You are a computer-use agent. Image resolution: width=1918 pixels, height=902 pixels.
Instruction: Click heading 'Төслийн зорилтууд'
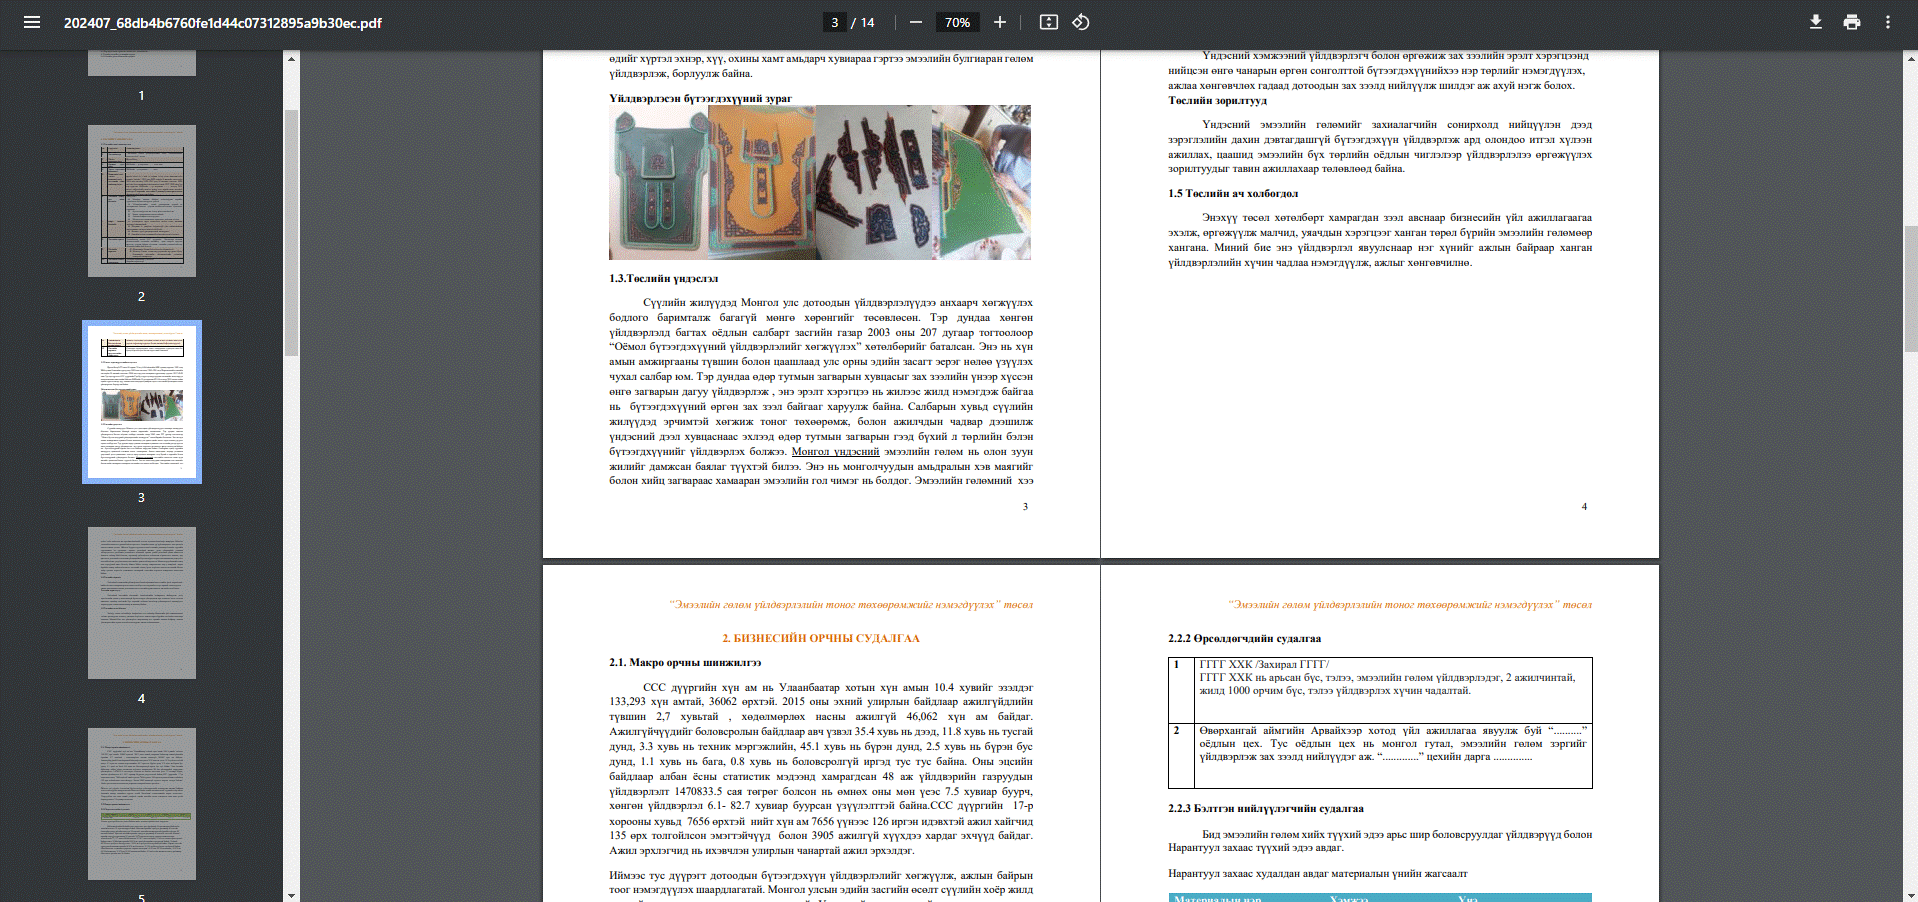pos(1217,100)
